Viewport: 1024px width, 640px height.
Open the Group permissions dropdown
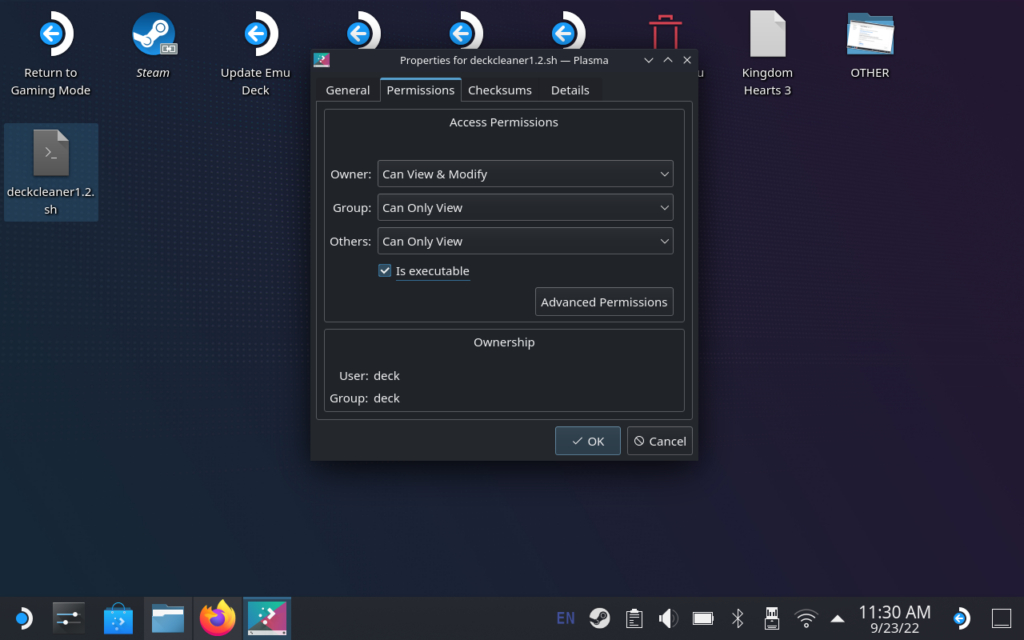(x=525, y=208)
